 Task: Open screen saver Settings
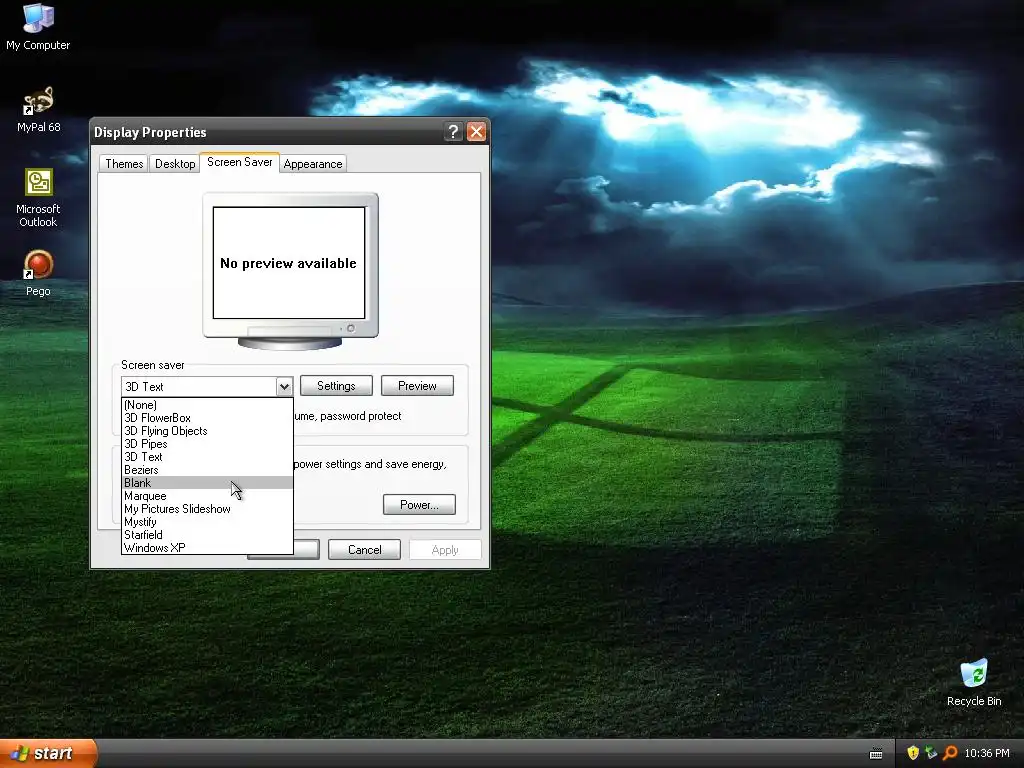coord(336,386)
